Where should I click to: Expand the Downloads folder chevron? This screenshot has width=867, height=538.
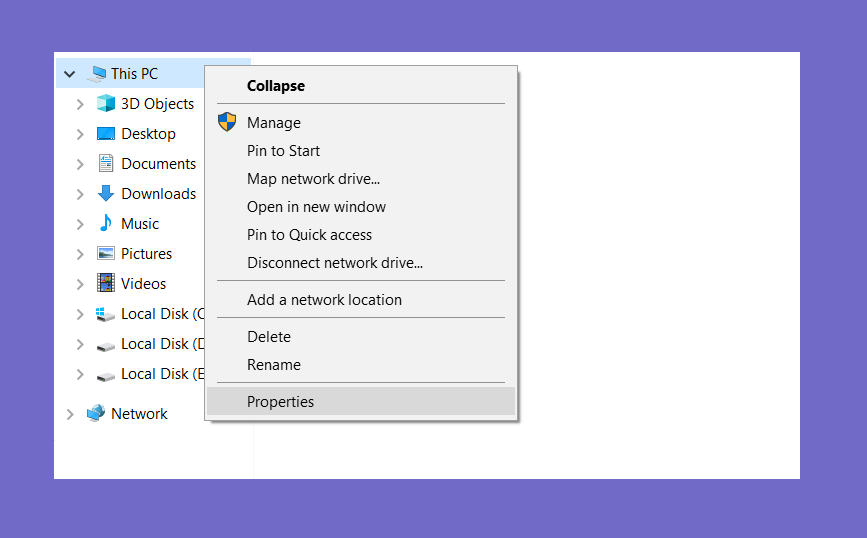pos(80,194)
